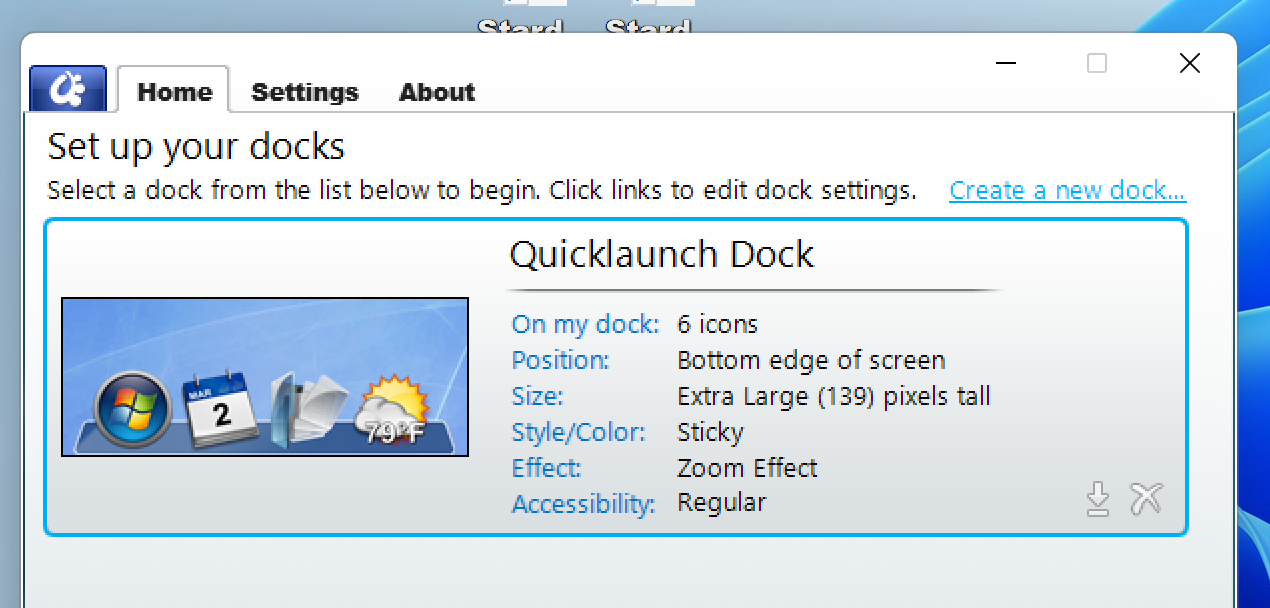Click the export dock arrow icon
Viewport: 1270px width, 608px height.
point(1098,498)
